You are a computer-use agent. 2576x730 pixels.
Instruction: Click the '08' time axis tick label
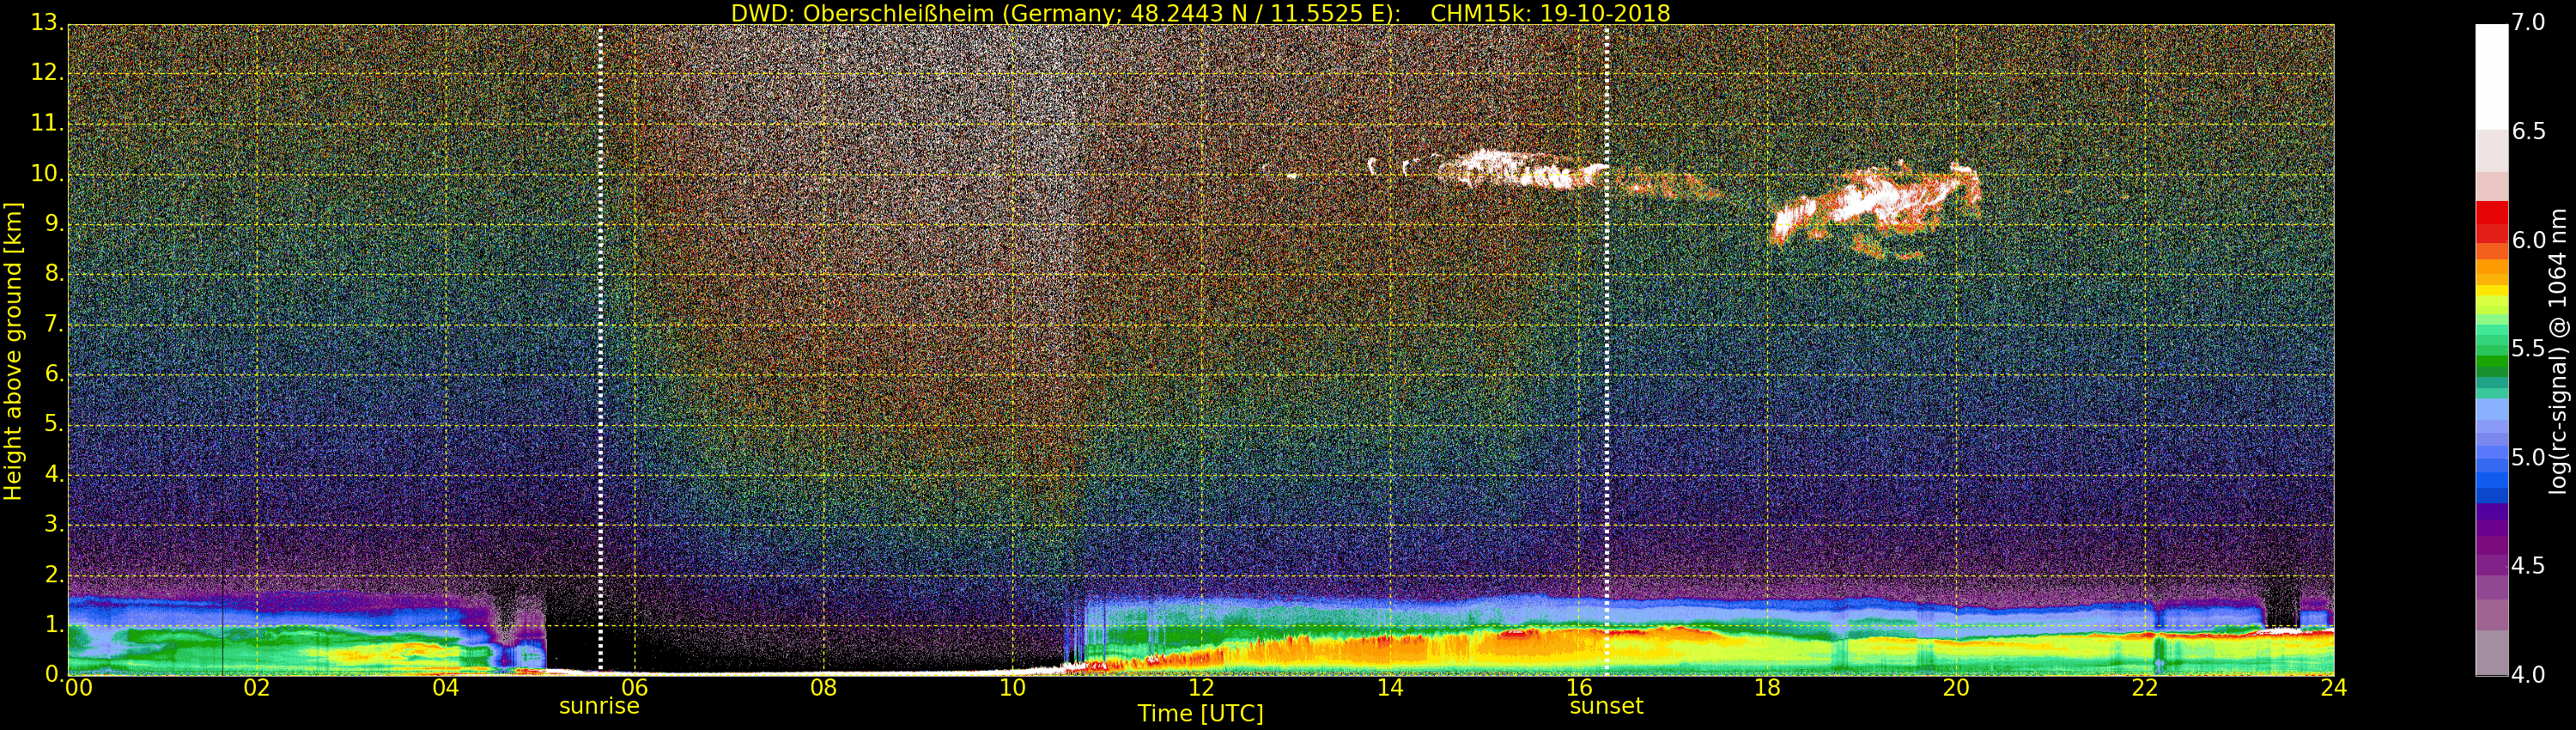coord(823,688)
